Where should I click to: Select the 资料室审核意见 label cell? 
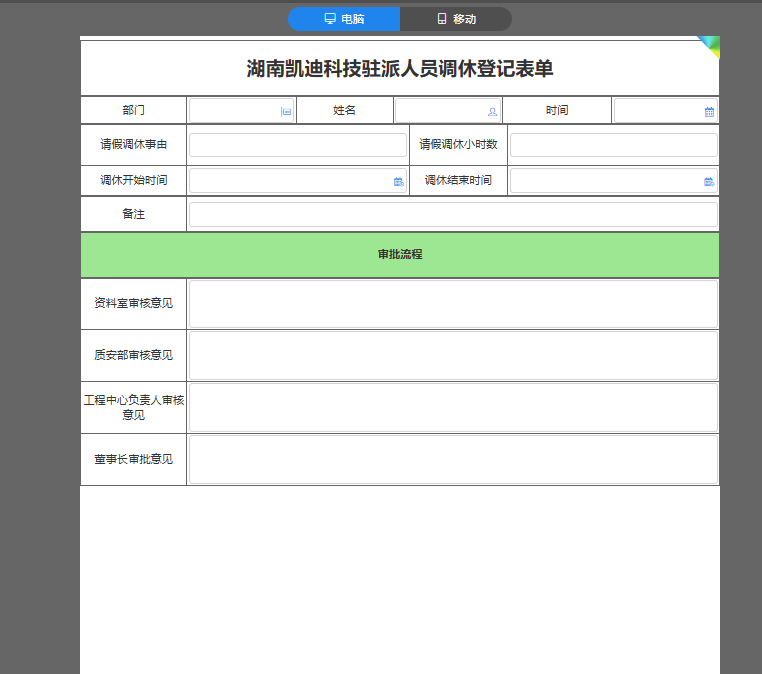(133, 304)
